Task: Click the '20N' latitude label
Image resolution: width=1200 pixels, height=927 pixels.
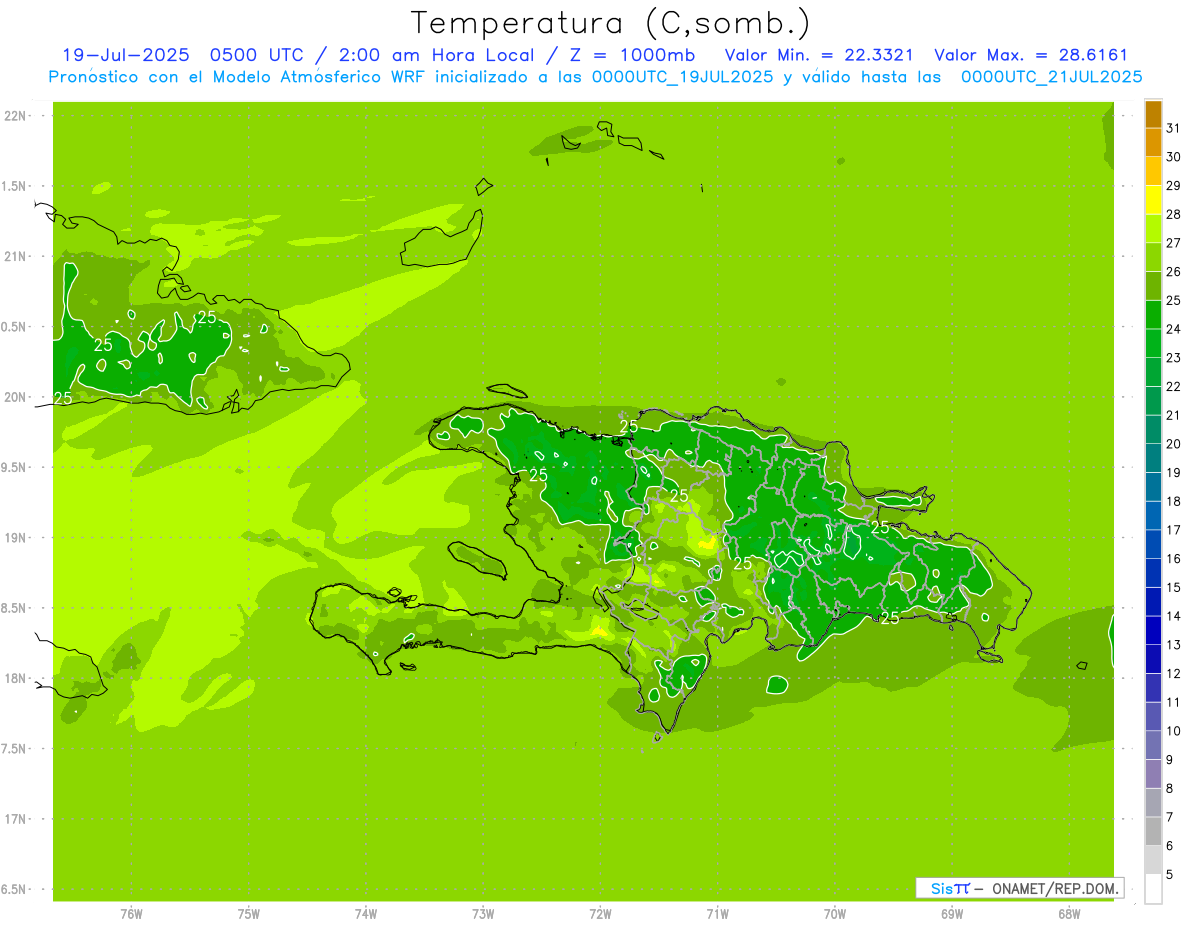Action: [15, 397]
